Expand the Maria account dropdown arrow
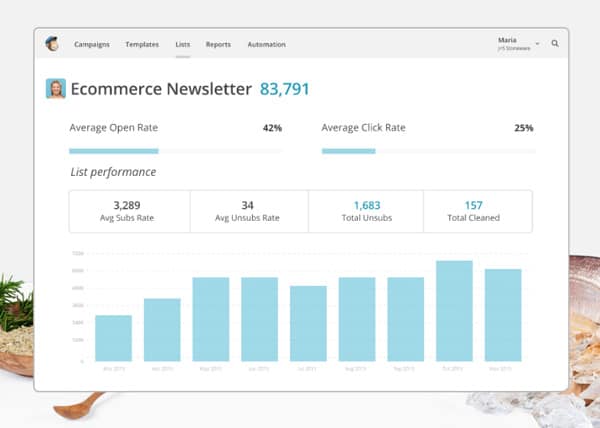 (537, 44)
